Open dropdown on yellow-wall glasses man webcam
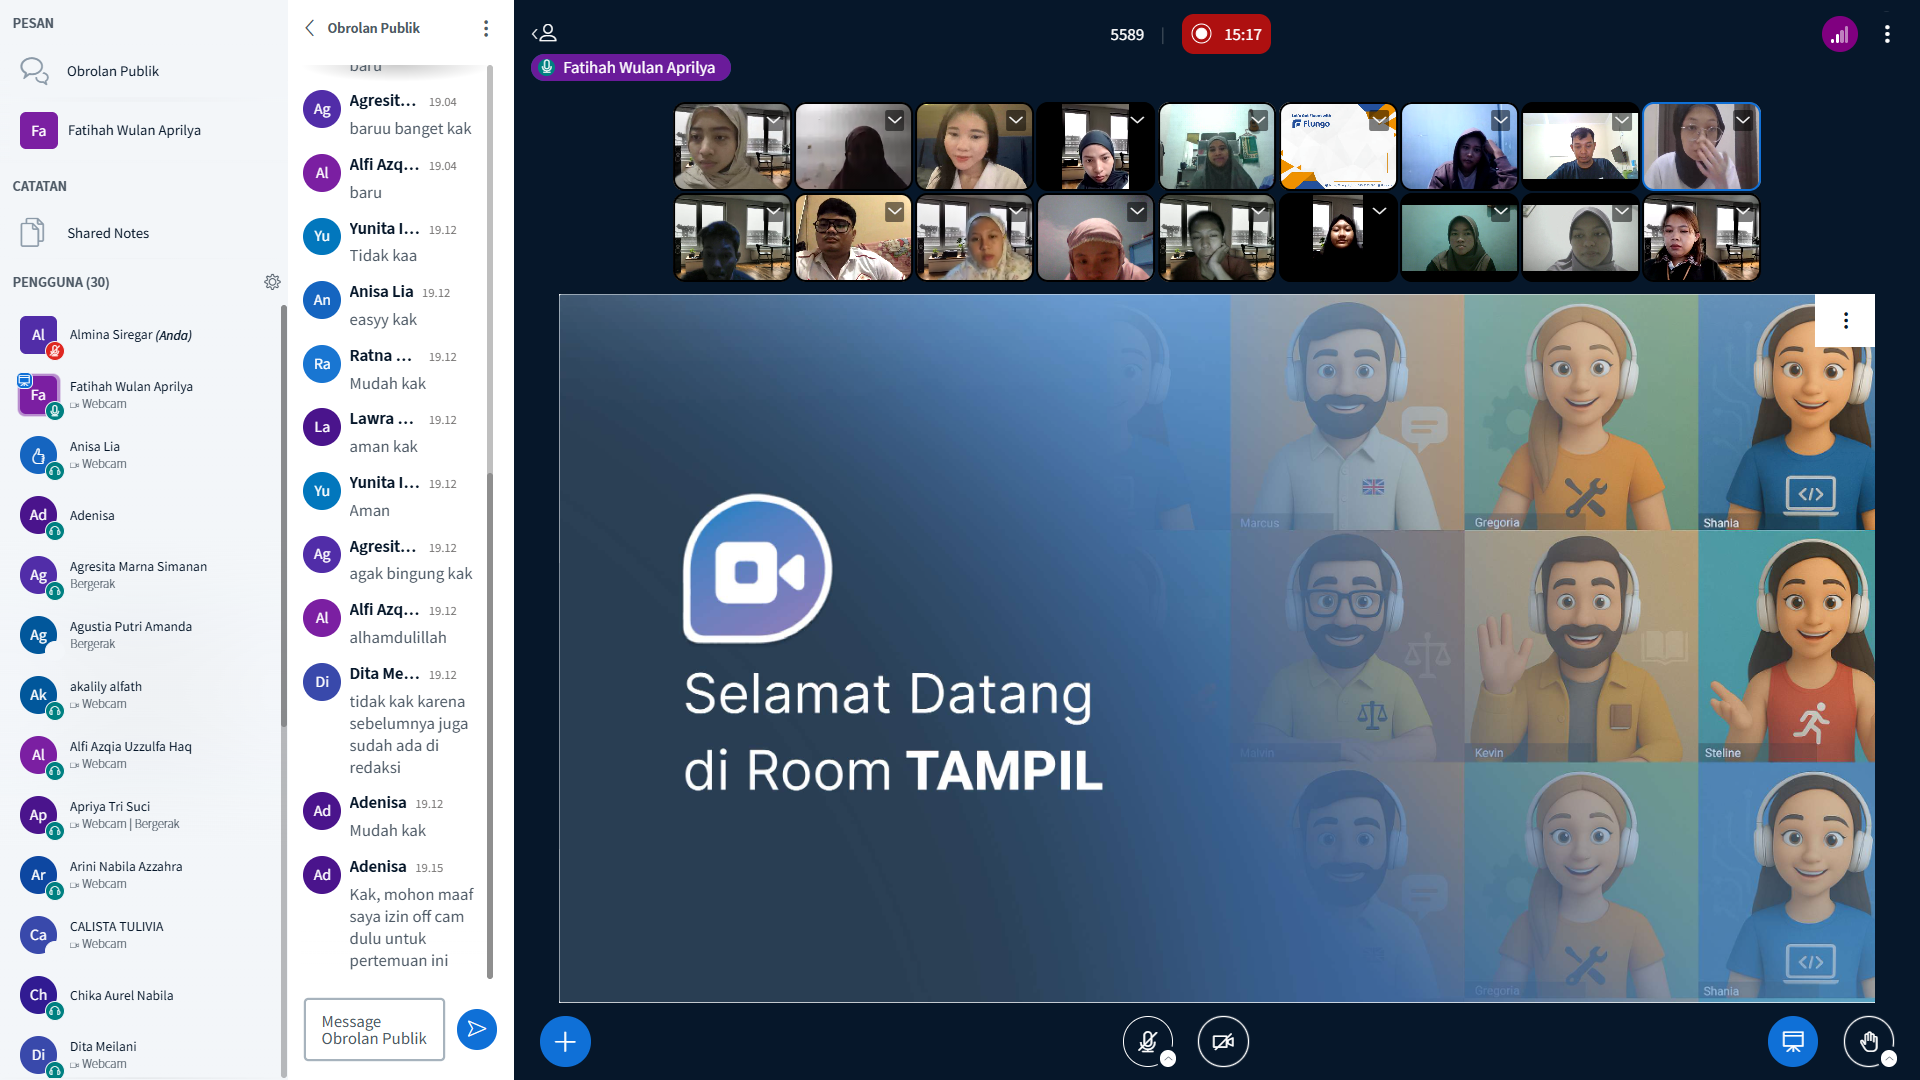Viewport: 1920px width, 1080px height. point(895,212)
